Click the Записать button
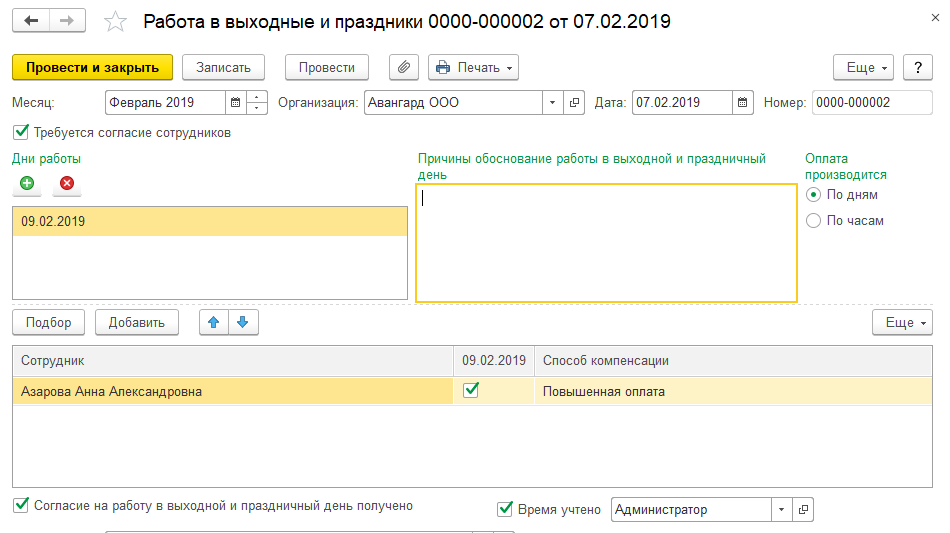 pos(223,67)
